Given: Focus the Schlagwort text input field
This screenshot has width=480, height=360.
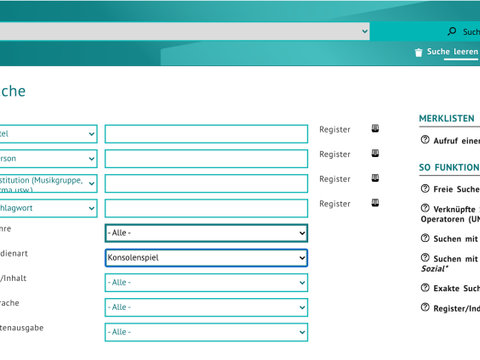Looking at the screenshot, I should coord(206,208).
